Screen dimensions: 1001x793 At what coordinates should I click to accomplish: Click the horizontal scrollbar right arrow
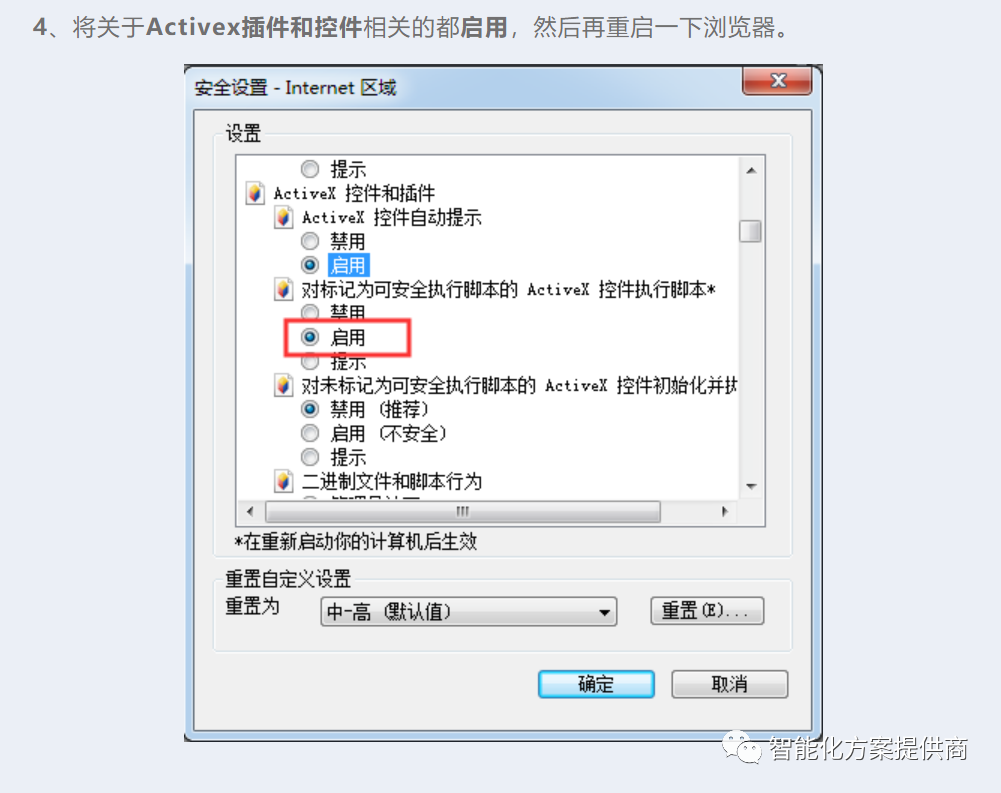[x=725, y=511]
